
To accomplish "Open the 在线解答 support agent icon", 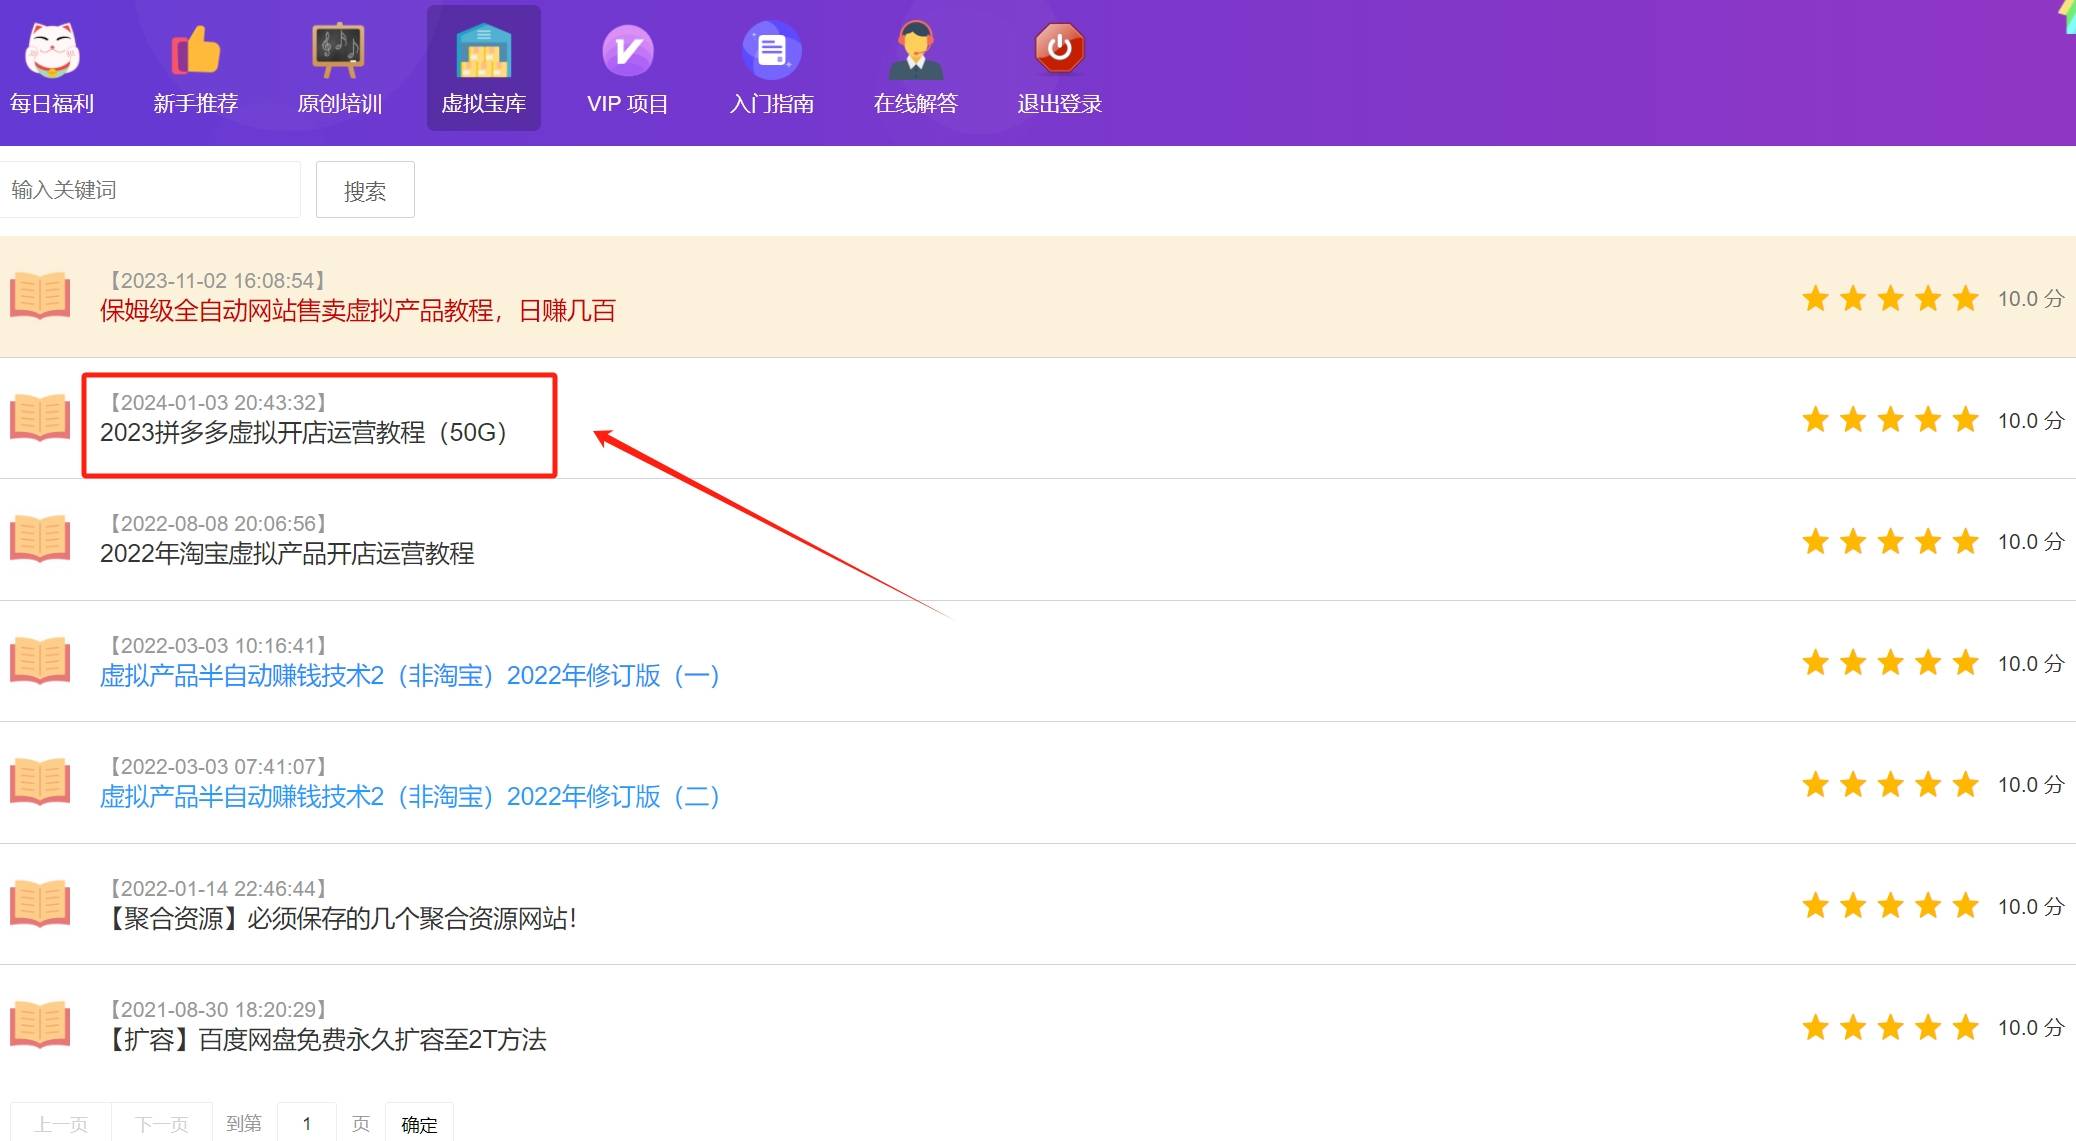I will (x=916, y=49).
